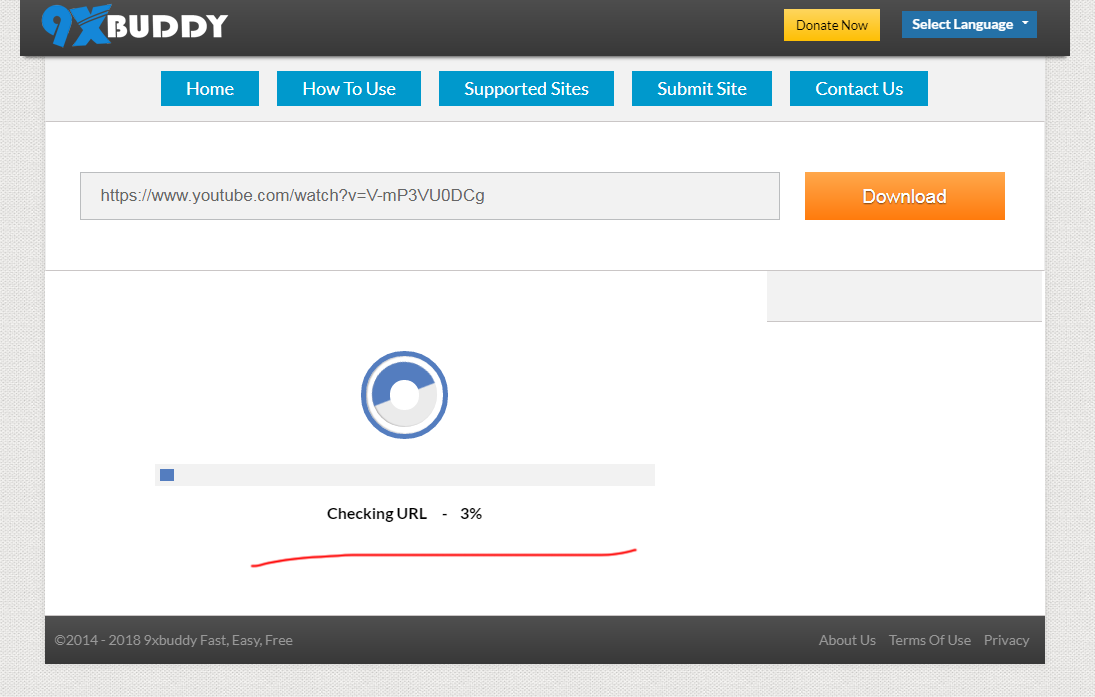The width and height of the screenshot is (1095, 697).
Task: Click the 9xbuddy copyright footer text
Action: pyautogui.click(x=174, y=640)
